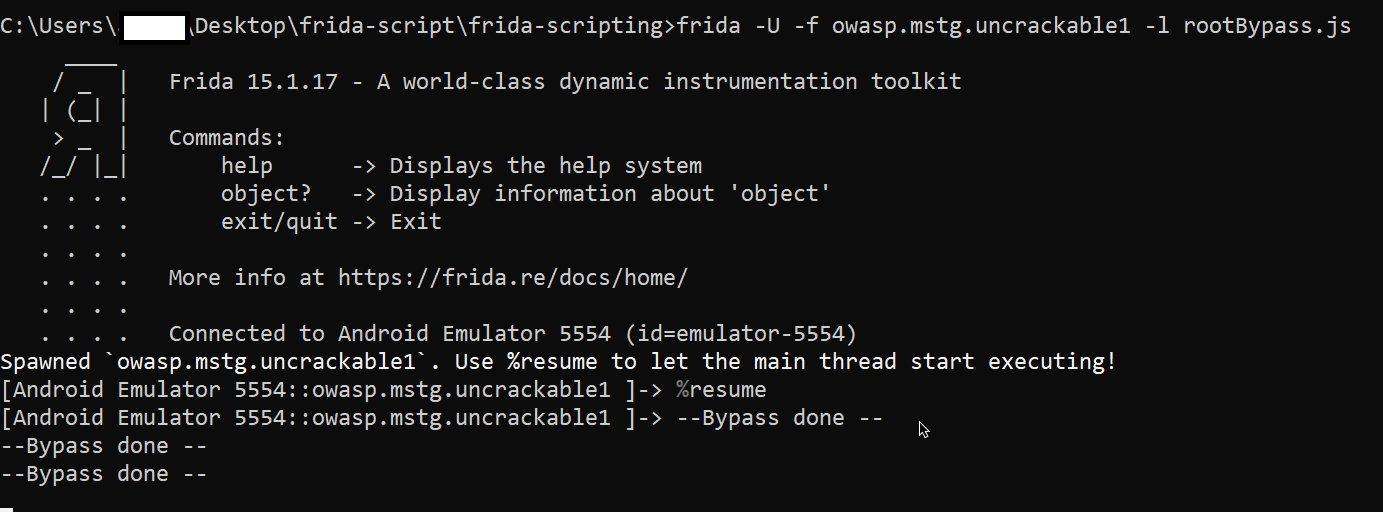Click the redacted username block in the path
This screenshot has height=512, width=1383.
pyautogui.click(x=153, y=27)
